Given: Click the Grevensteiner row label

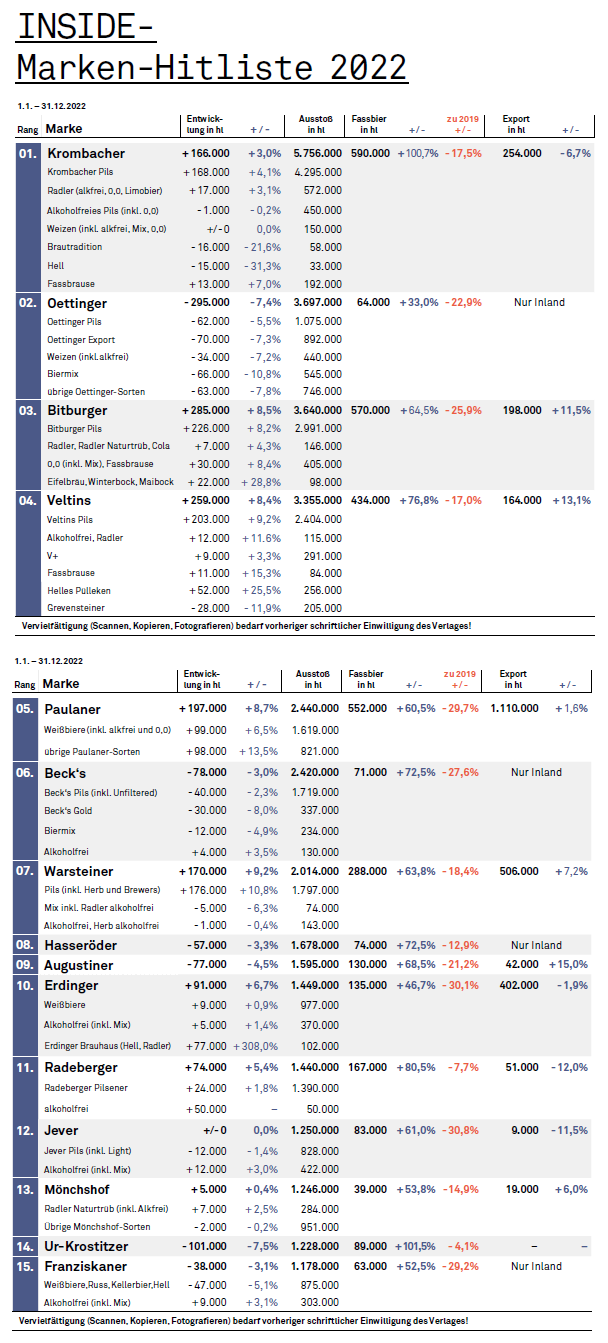Looking at the screenshot, I should 76,609.
